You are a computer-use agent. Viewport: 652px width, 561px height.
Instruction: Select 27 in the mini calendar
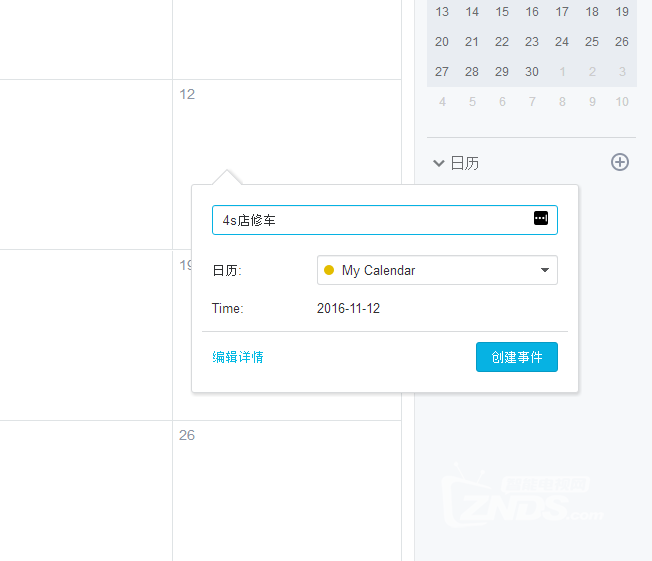point(442,72)
